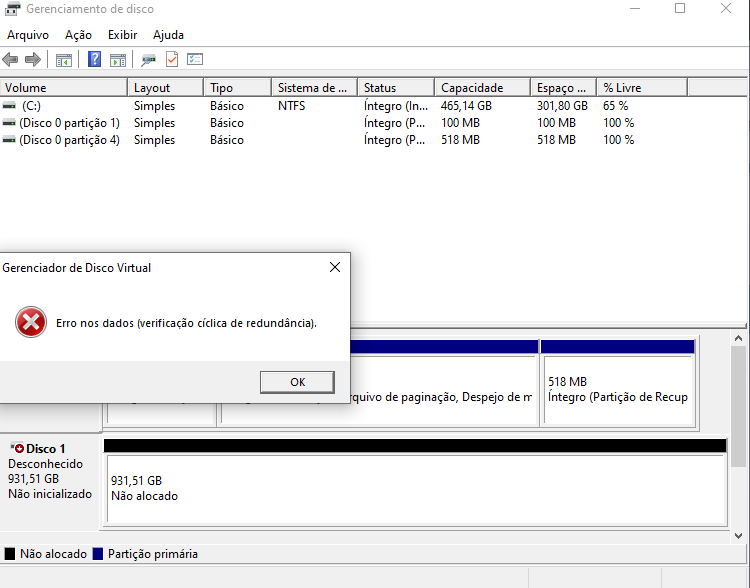The image size is (750, 588).
Task: Click the 301,80 GB free space cell
Action: click(562, 106)
